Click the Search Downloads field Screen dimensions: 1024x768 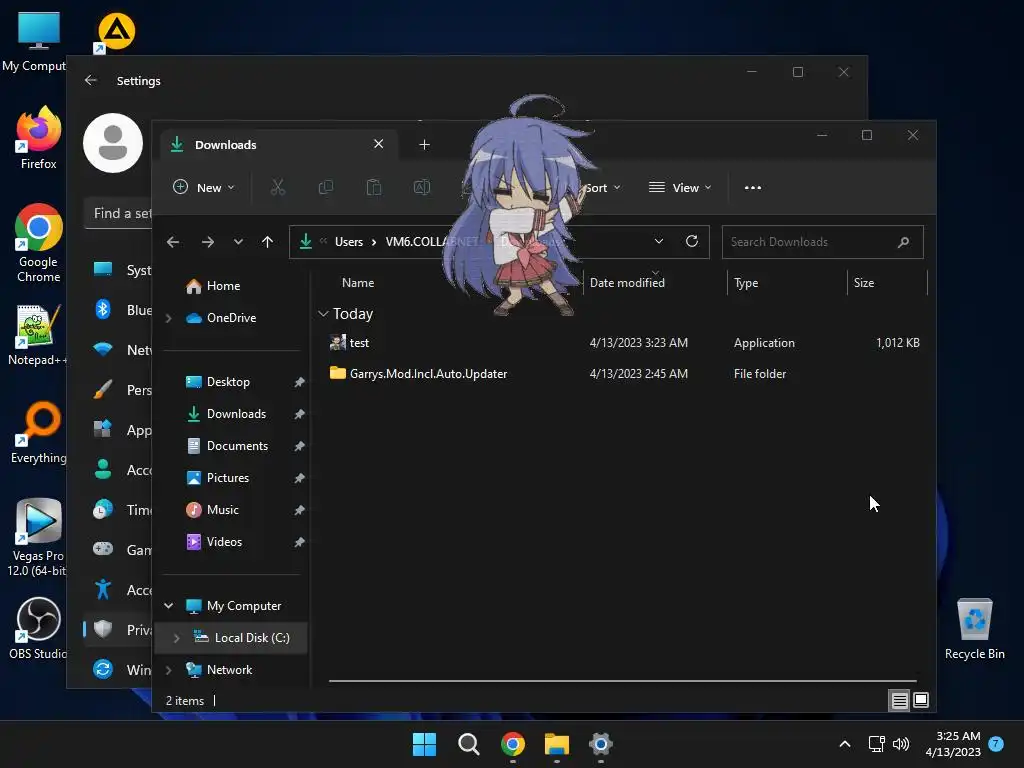(x=822, y=242)
